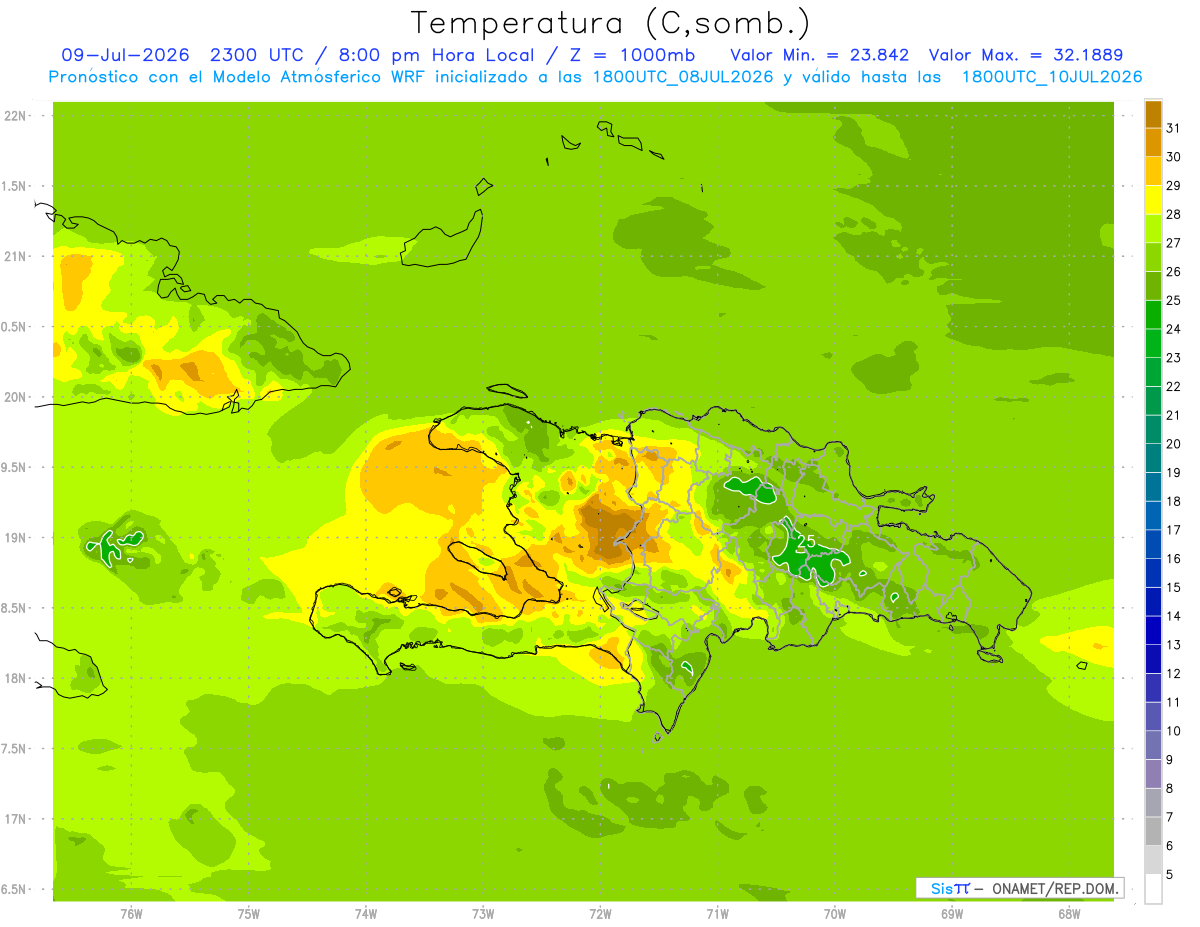Pick the legend band between 26 and 27
The image size is (1200, 927).
(1153, 257)
